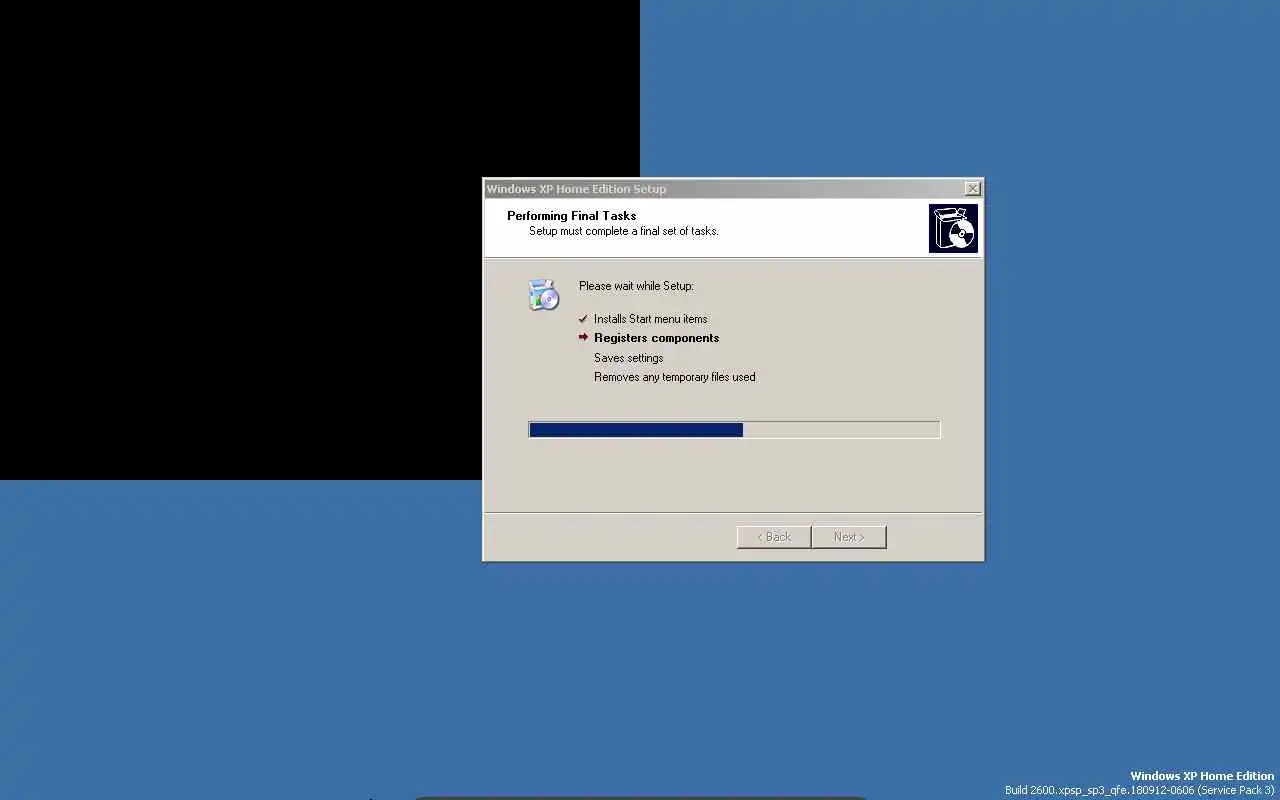
Task: Click the red arrow beside Registers components
Action: 584,338
